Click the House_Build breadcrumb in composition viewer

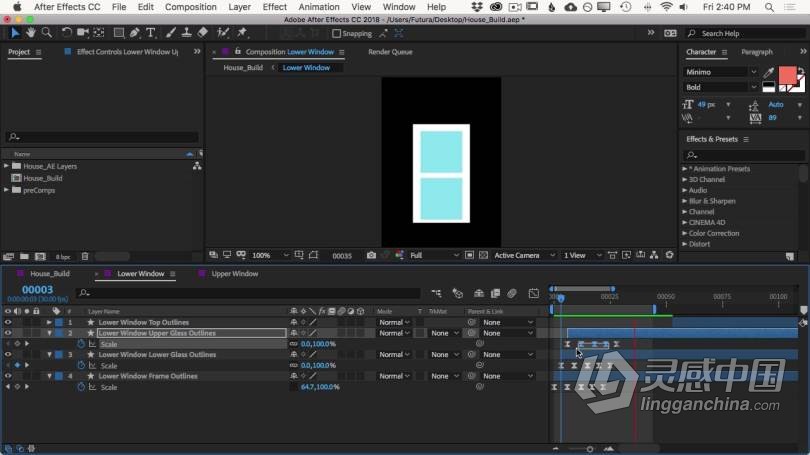click(243, 68)
